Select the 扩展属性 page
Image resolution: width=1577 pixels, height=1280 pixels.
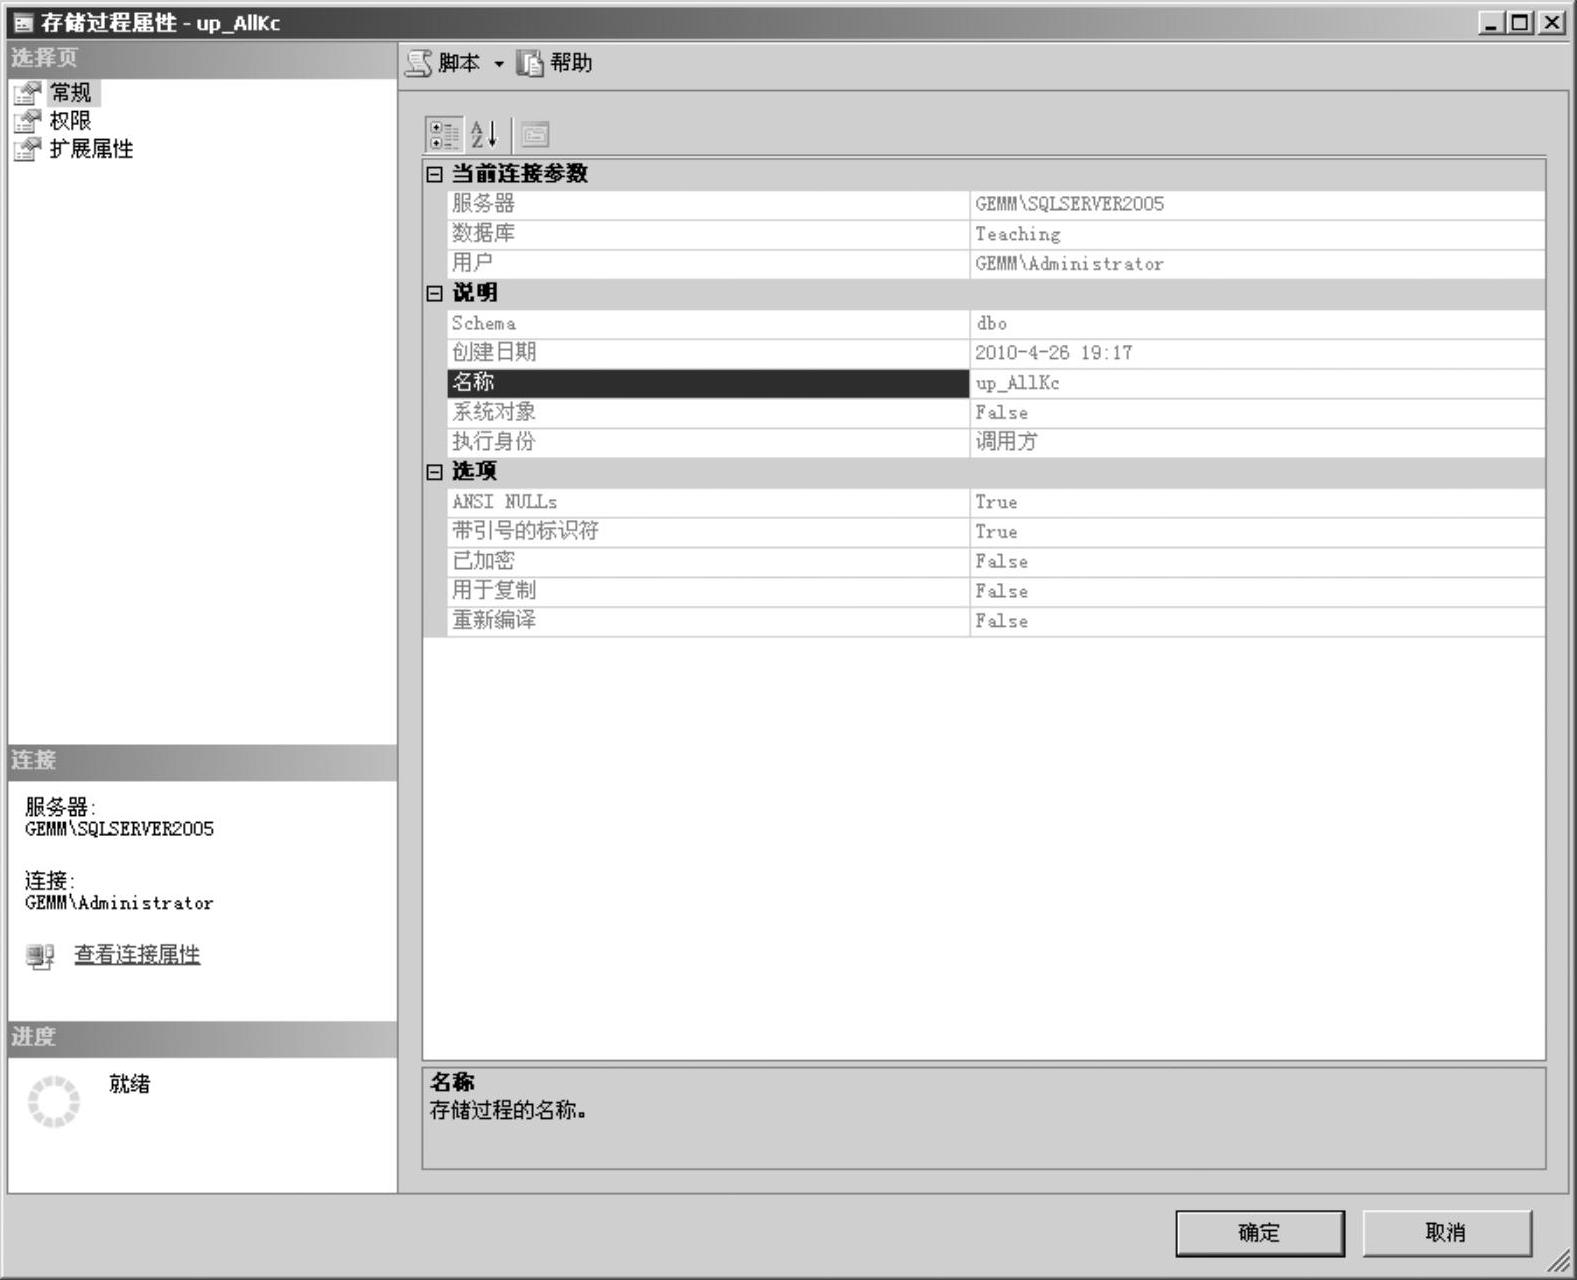click(x=91, y=149)
